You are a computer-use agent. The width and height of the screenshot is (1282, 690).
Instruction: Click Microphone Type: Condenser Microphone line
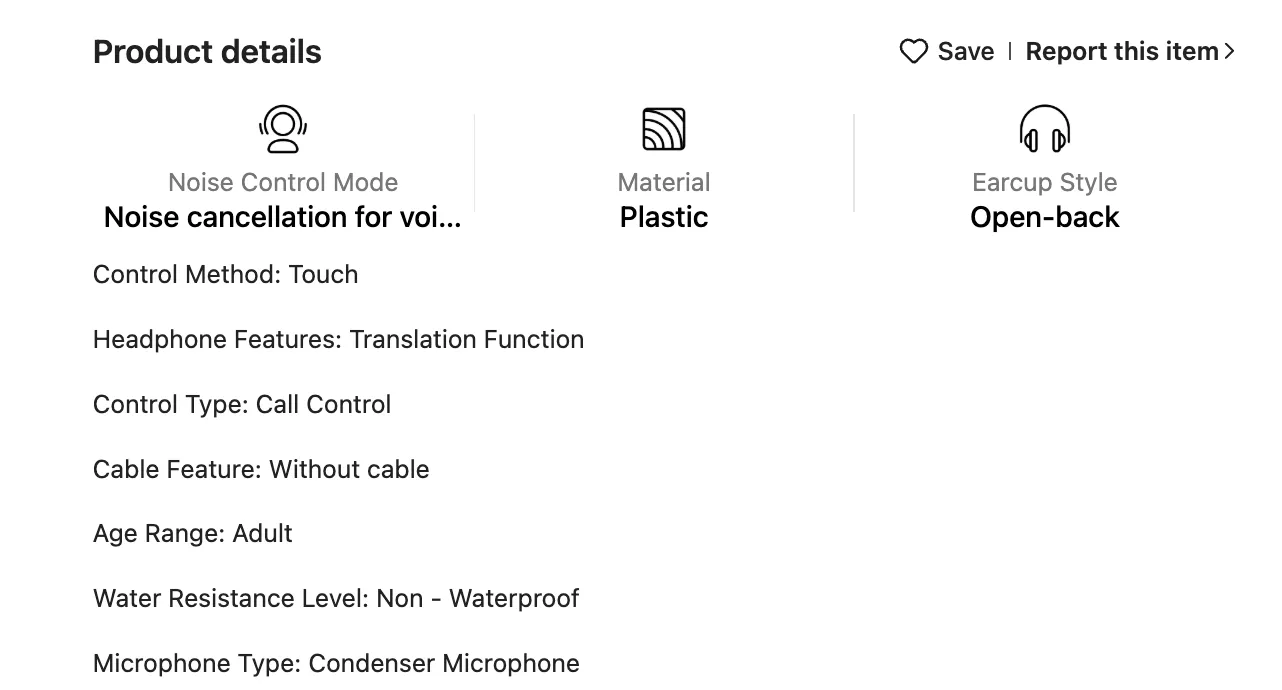336,663
